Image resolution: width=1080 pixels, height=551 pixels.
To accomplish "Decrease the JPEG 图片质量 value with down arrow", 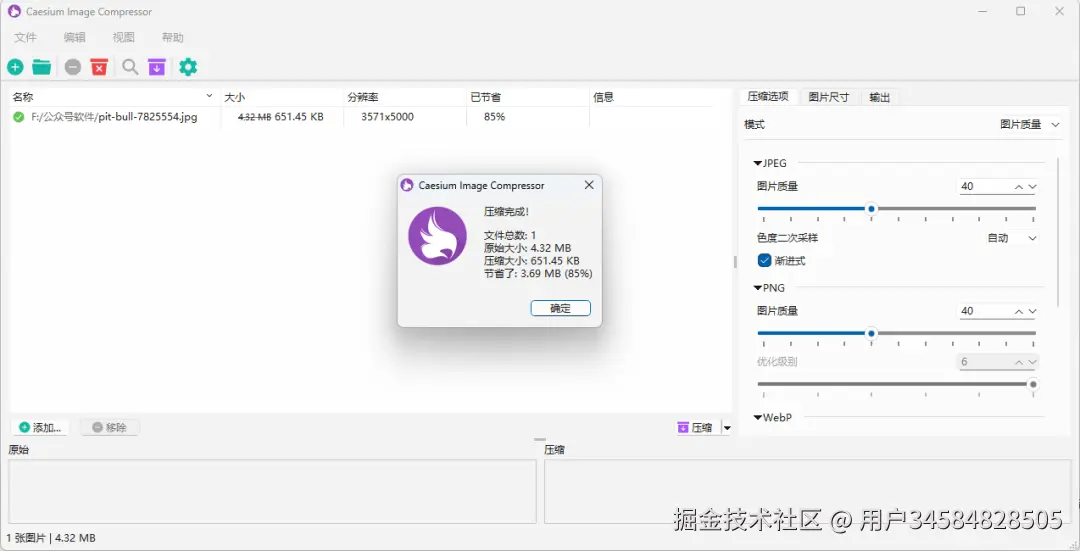I will [x=1032, y=187].
